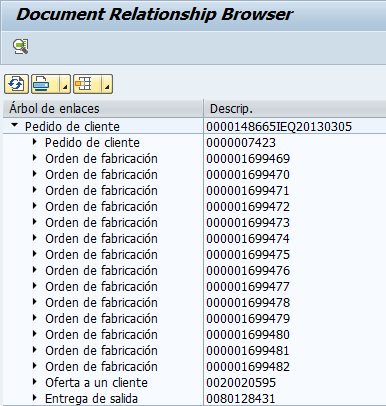The width and height of the screenshot is (386, 406).
Task: Select Orden de fabricación label for 000001699480
Action: coord(101,335)
